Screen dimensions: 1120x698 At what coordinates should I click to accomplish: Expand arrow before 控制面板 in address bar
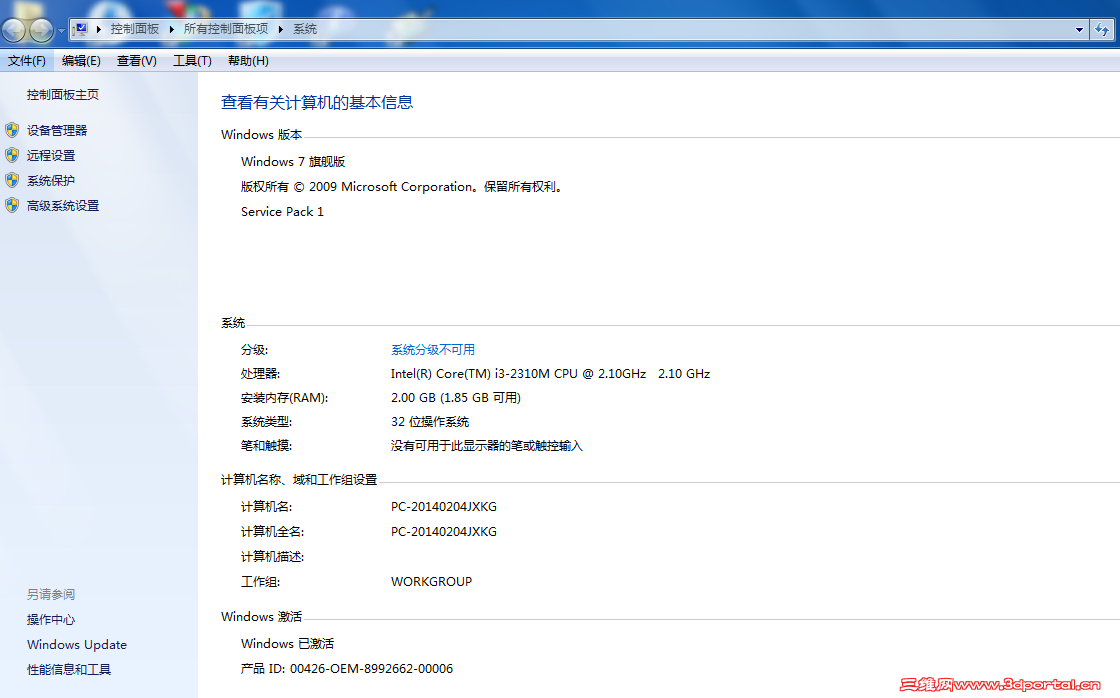point(99,29)
